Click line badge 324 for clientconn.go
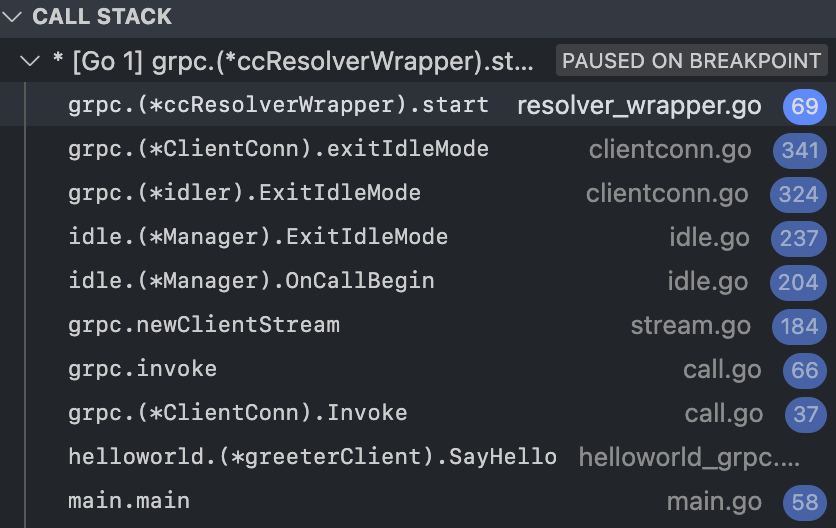Image resolution: width=836 pixels, height=528 pixels. click(798, 194)
